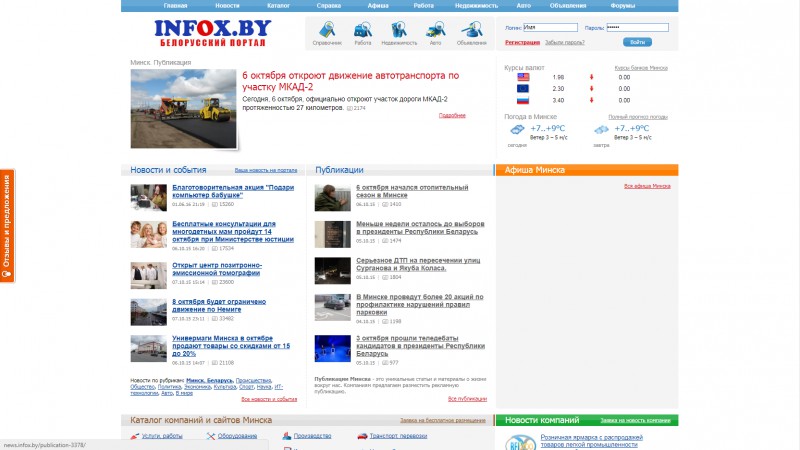This screenshot has width=800, height=450.
Task: Open parking violations prevention publication
Action: point(420,305)
